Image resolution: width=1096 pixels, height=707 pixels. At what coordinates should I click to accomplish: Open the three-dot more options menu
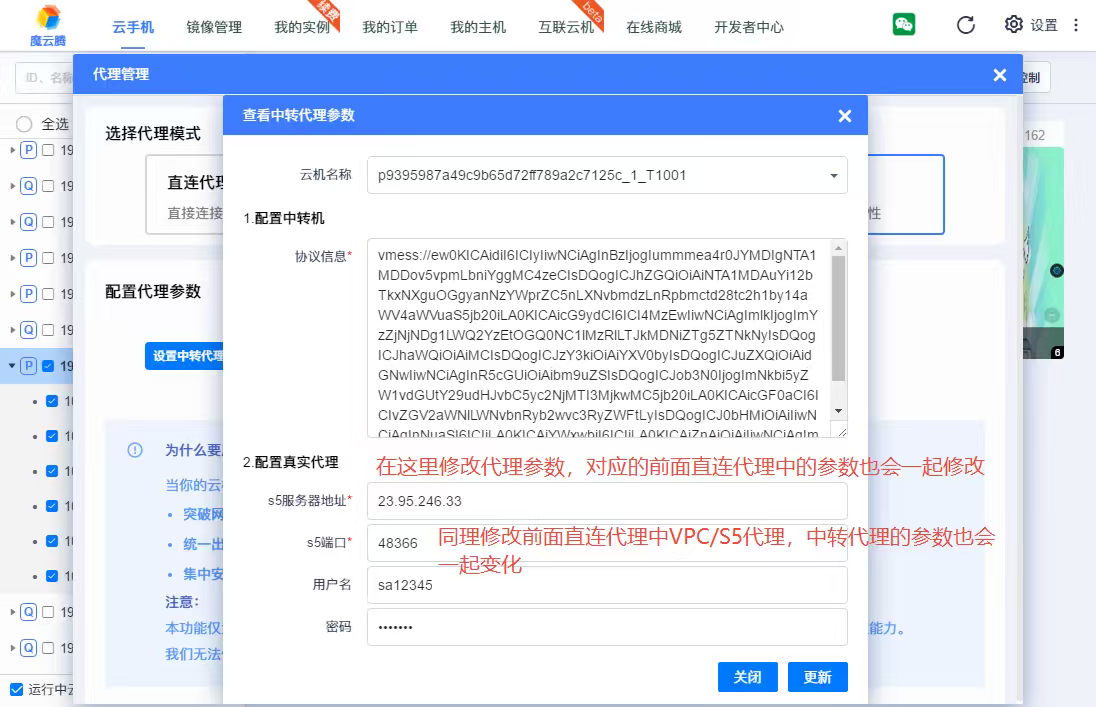[1076, 25]
